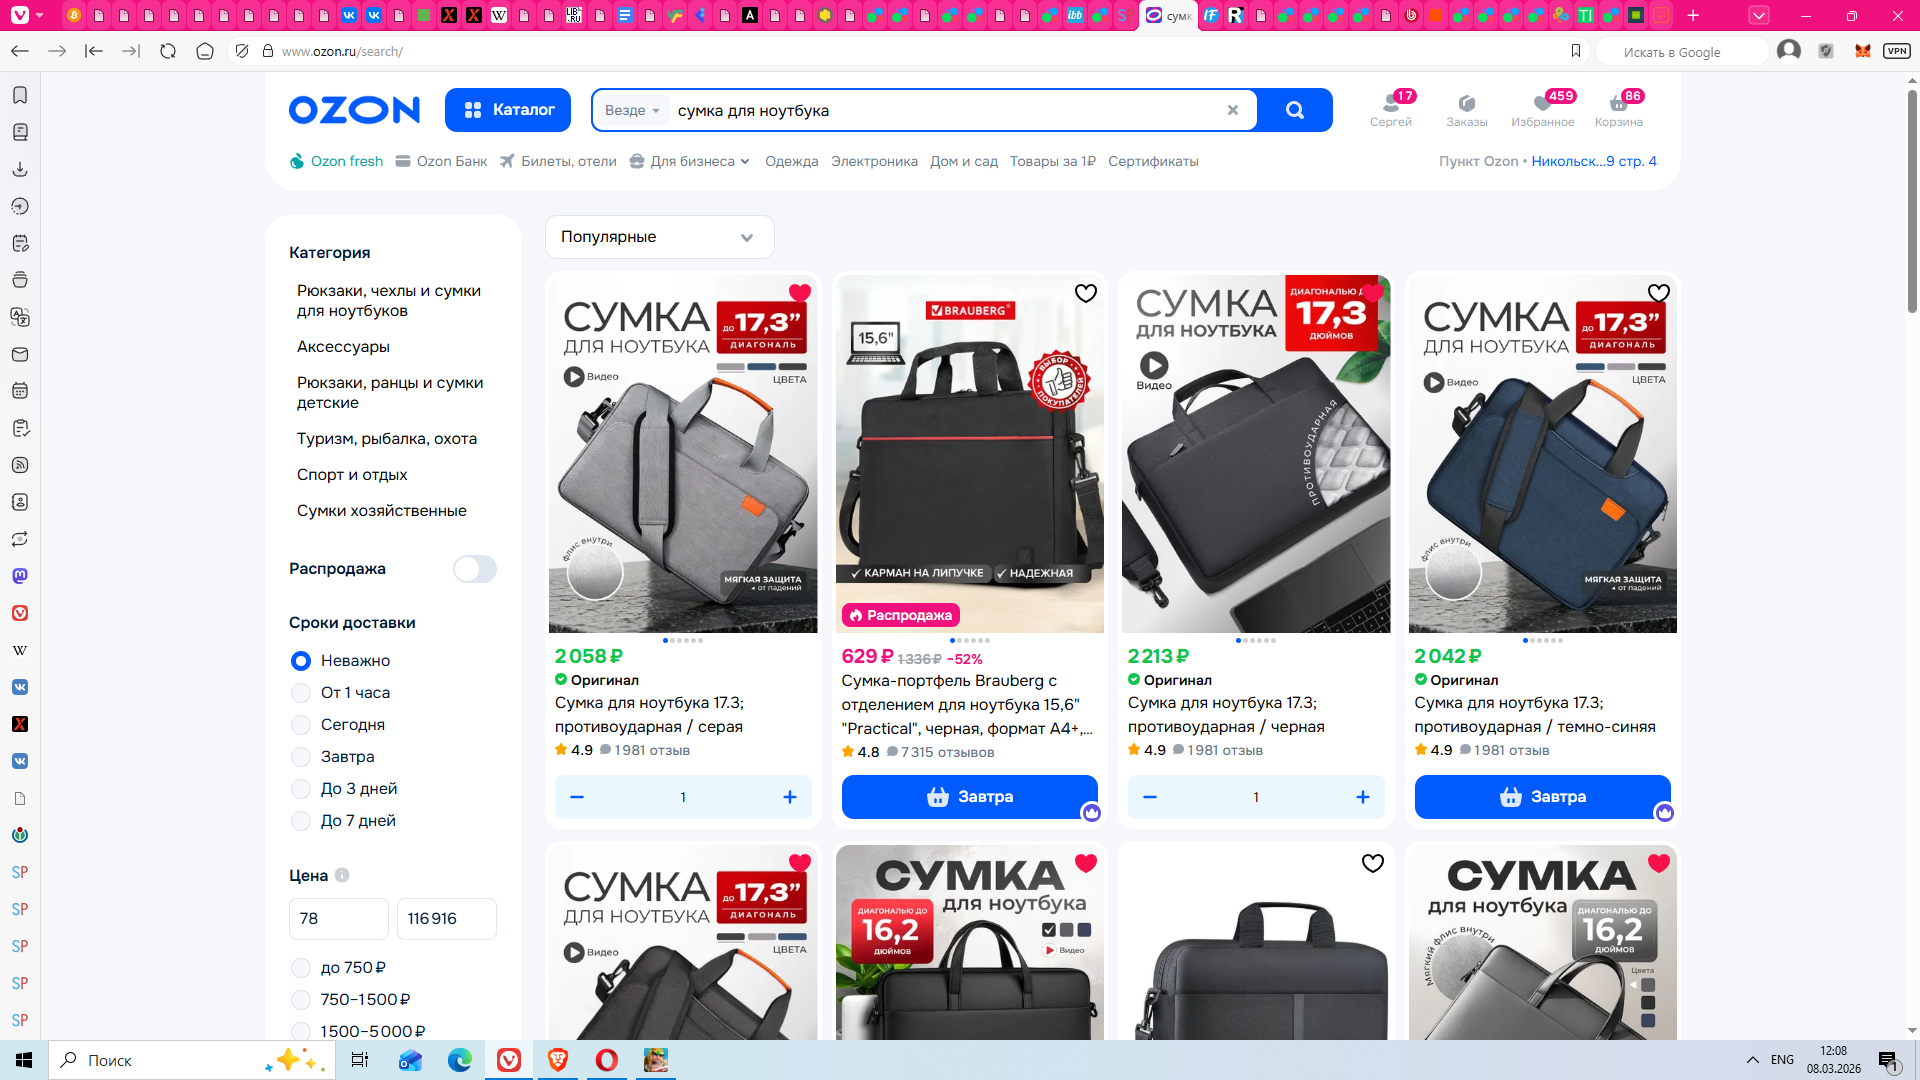The image size is (1920, 1080).
Task: Open the Корзина cart icon
Action: [1618, 104]
